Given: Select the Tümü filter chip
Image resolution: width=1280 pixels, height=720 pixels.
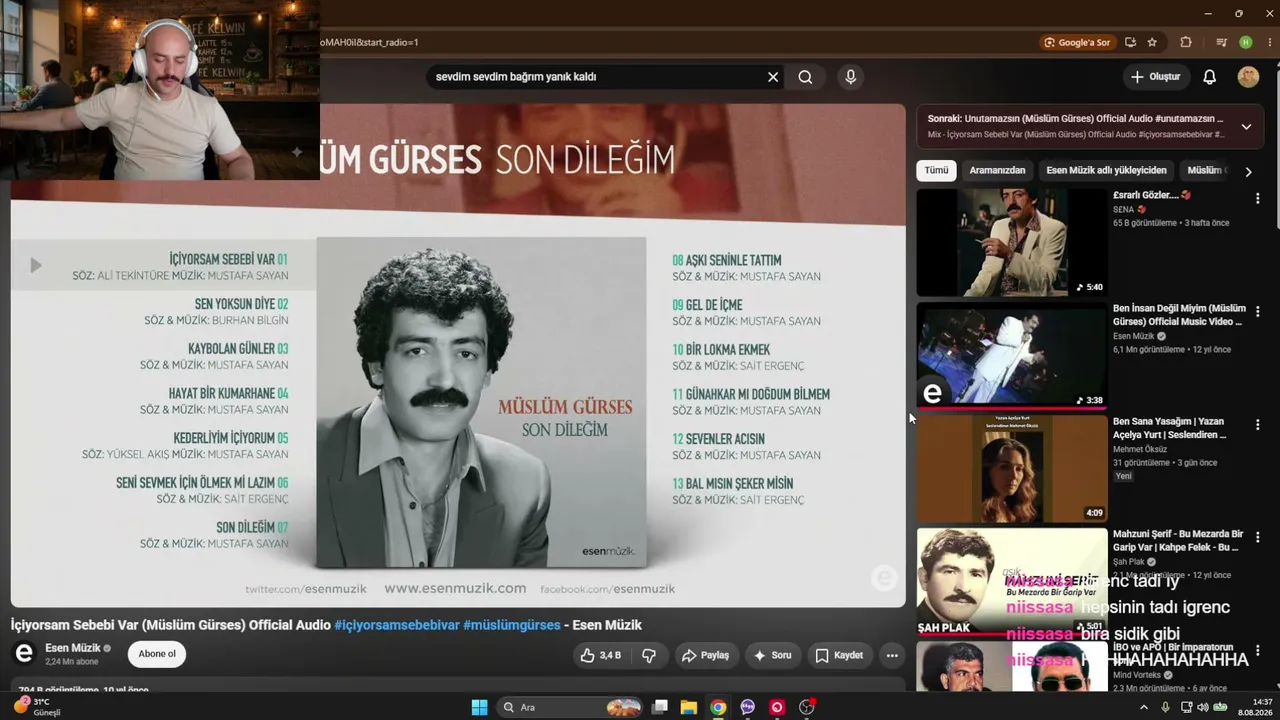Looking at the screenshot, I should tap(936, 171).
